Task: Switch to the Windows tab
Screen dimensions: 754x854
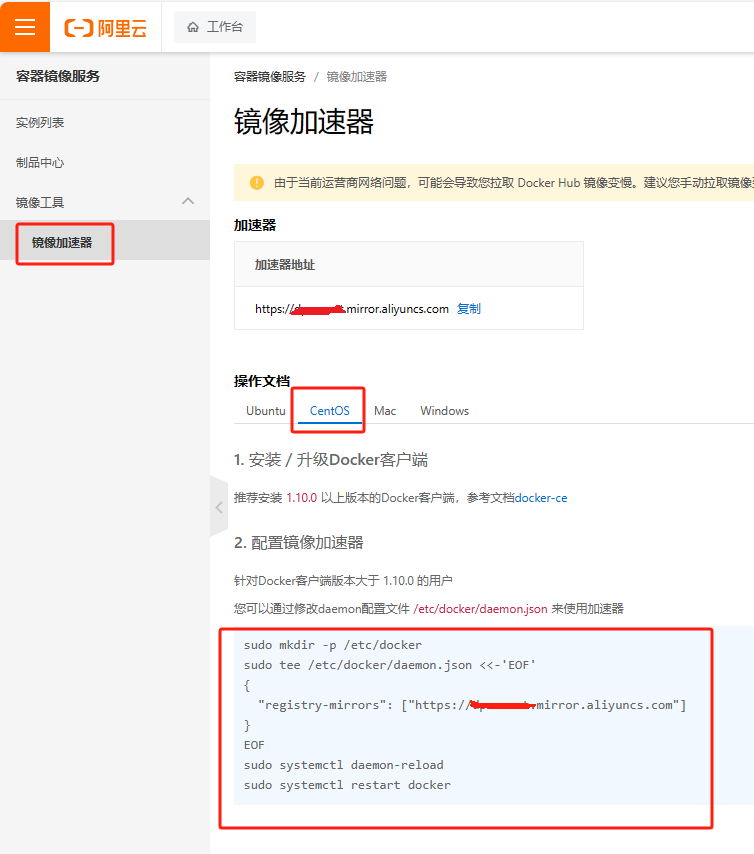Action: [x=445, y=411]
